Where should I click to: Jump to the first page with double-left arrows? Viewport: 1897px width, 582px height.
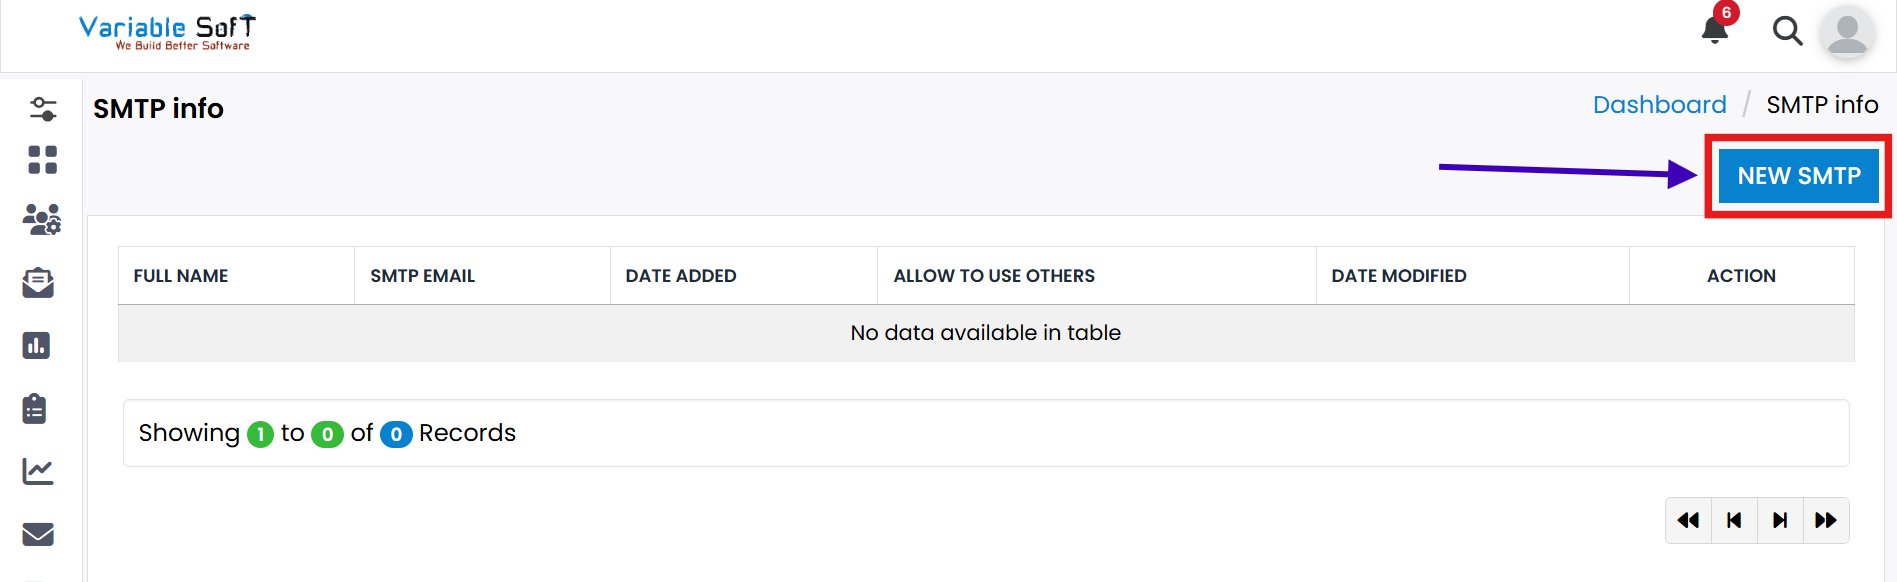[x=1688, y=520]
